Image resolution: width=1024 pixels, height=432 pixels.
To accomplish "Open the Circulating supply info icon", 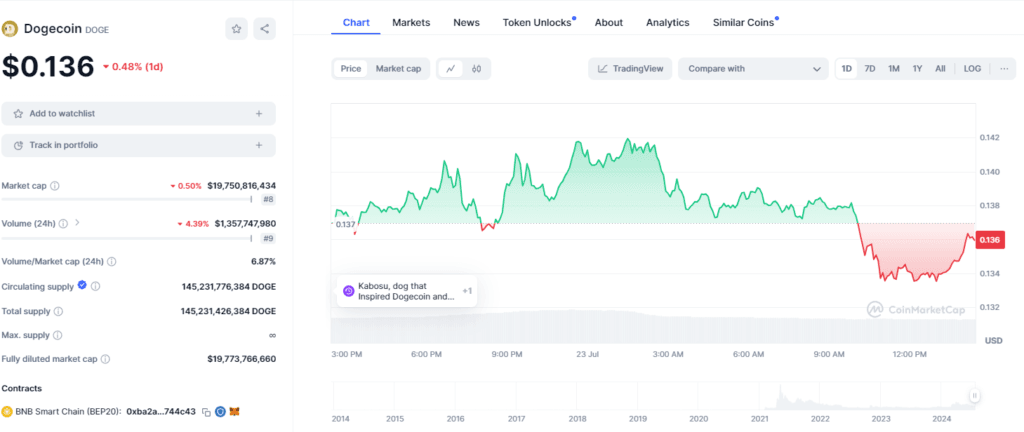I will click(95, 286).
